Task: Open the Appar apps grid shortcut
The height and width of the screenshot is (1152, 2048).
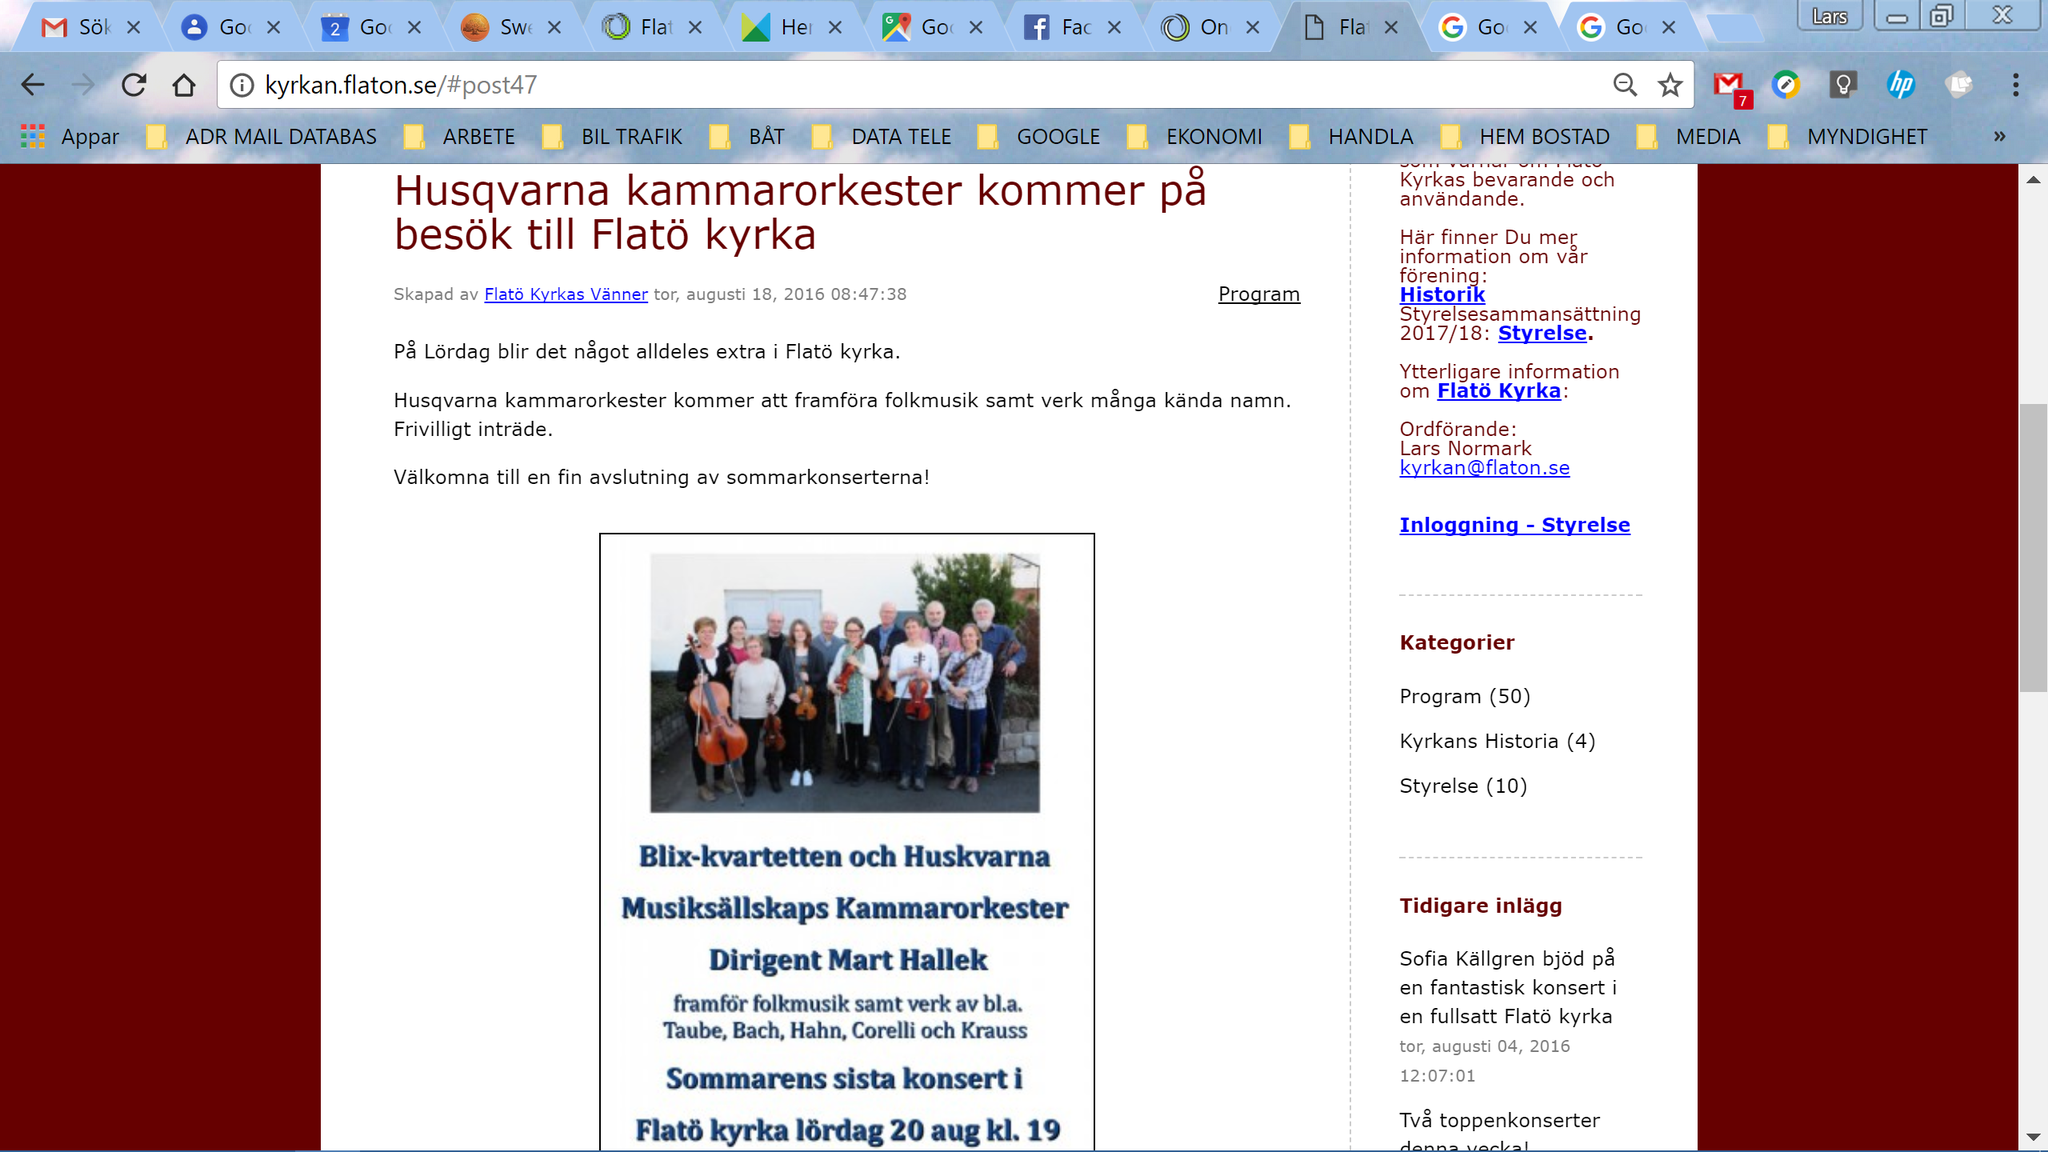Action: point(70,136)
